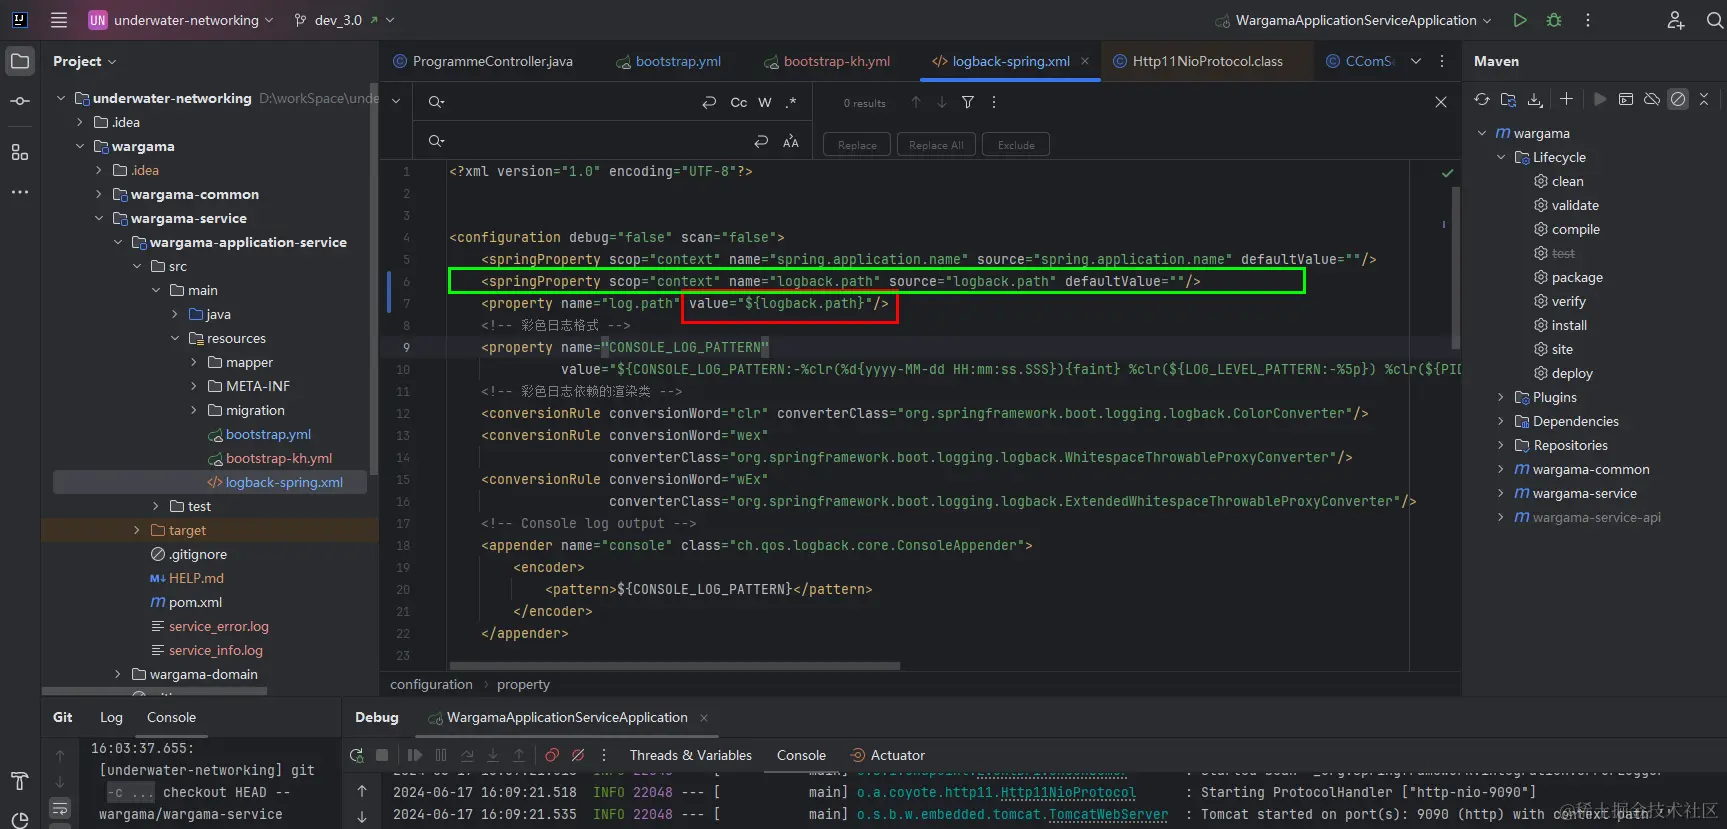Collapse the resources folder
Viewport: 1727px width, 829px height.
[175, 338]
